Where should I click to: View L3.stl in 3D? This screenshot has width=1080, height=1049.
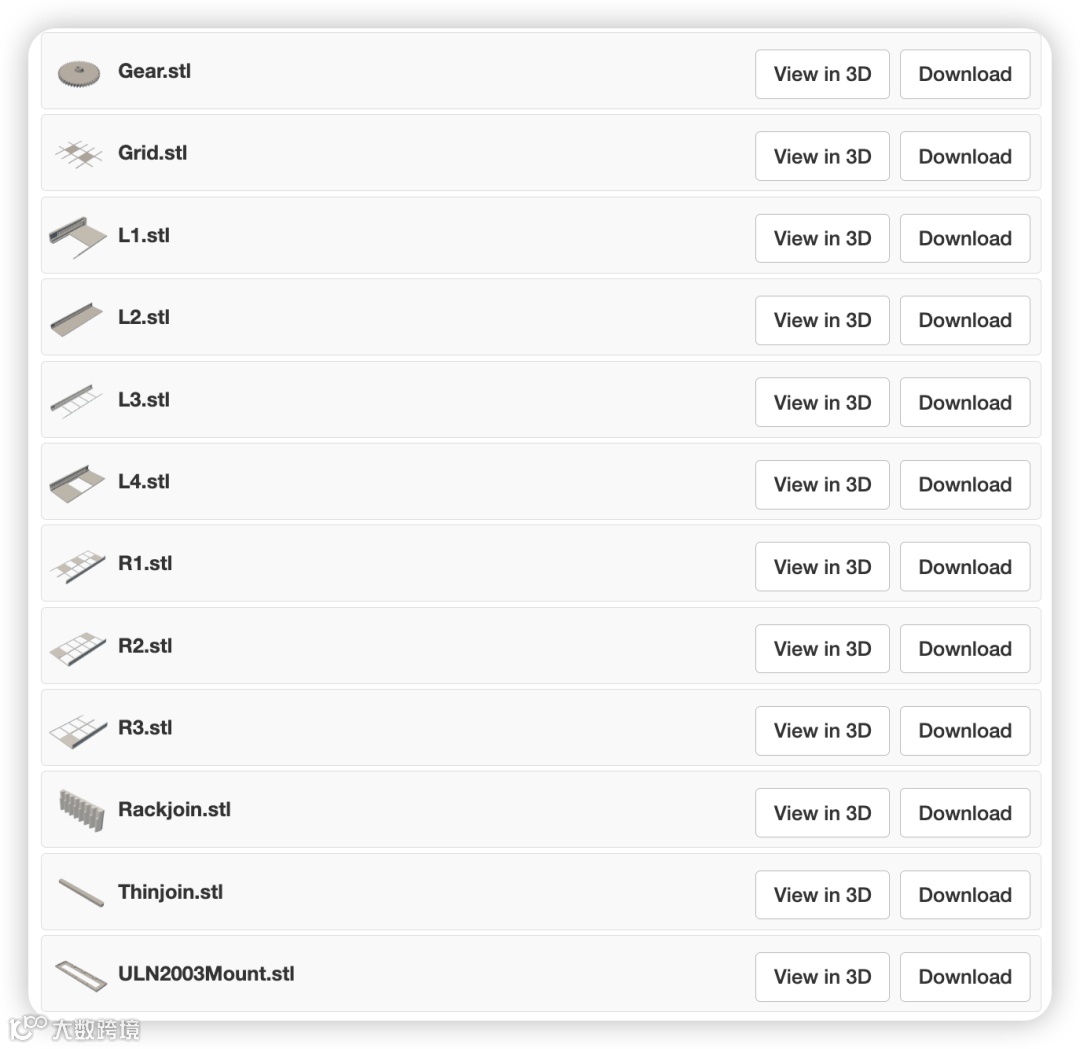click(x=822, y=402)
